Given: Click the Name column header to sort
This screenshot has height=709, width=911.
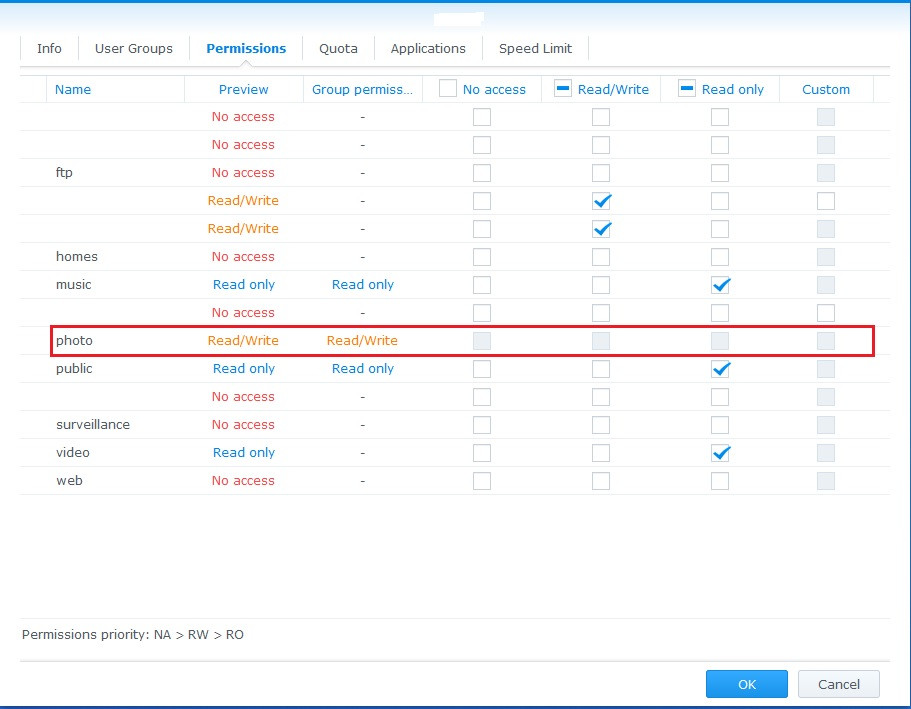Looking at the screenshot, I should (x=73, y=89).
